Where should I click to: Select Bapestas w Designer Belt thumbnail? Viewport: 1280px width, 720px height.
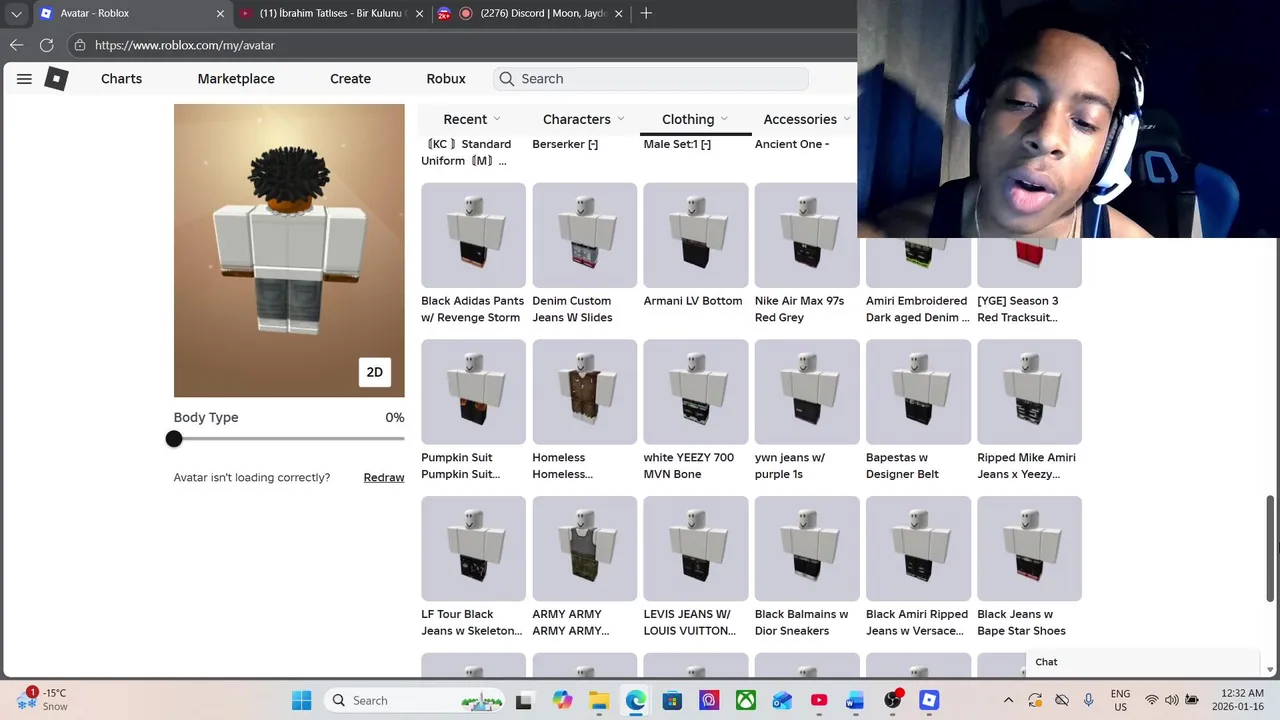tap(918, 392)
